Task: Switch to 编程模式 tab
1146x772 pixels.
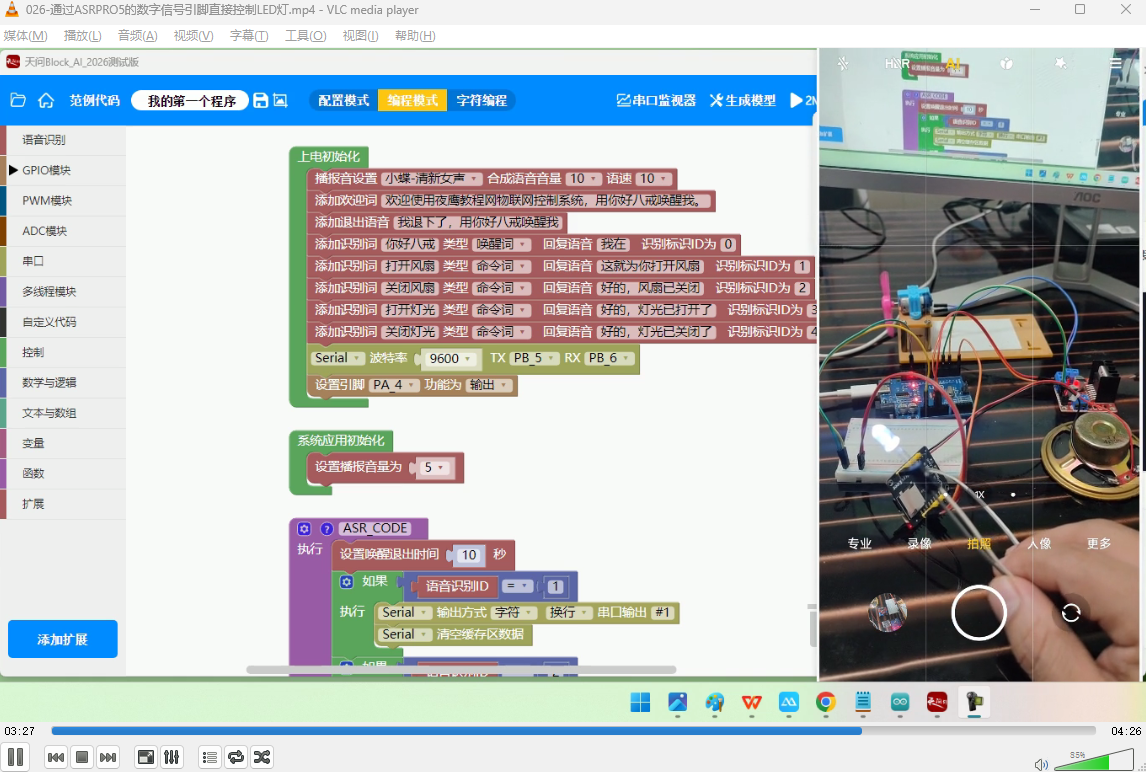Action: point(412,100)
